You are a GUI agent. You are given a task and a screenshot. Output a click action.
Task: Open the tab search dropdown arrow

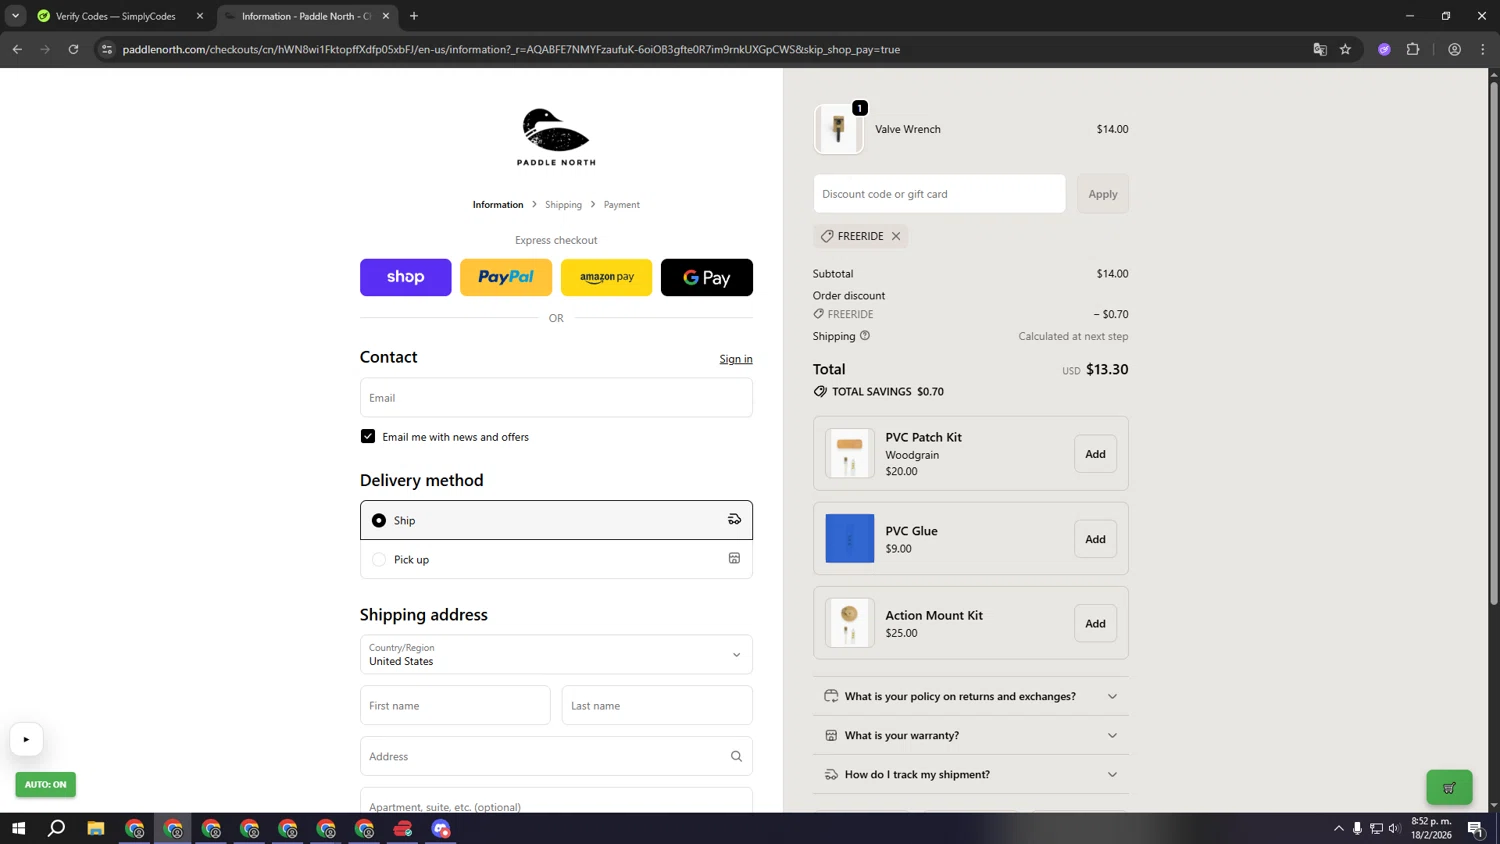[15, 16]
